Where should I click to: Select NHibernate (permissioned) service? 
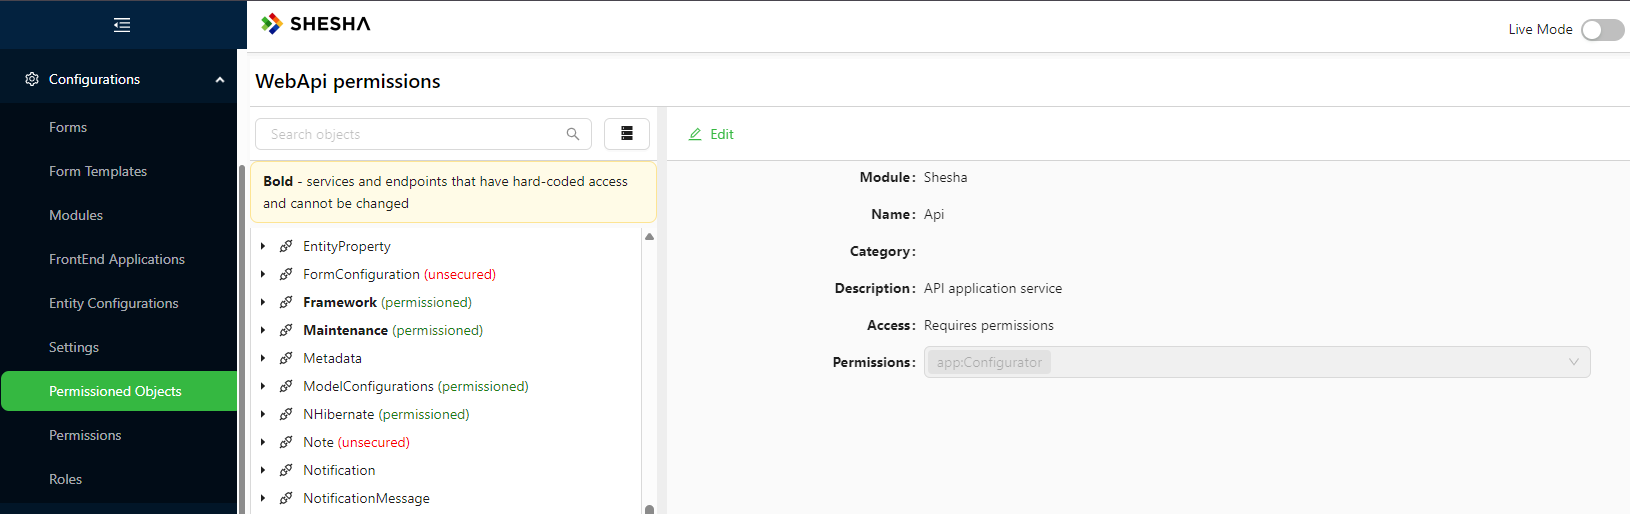386,414
